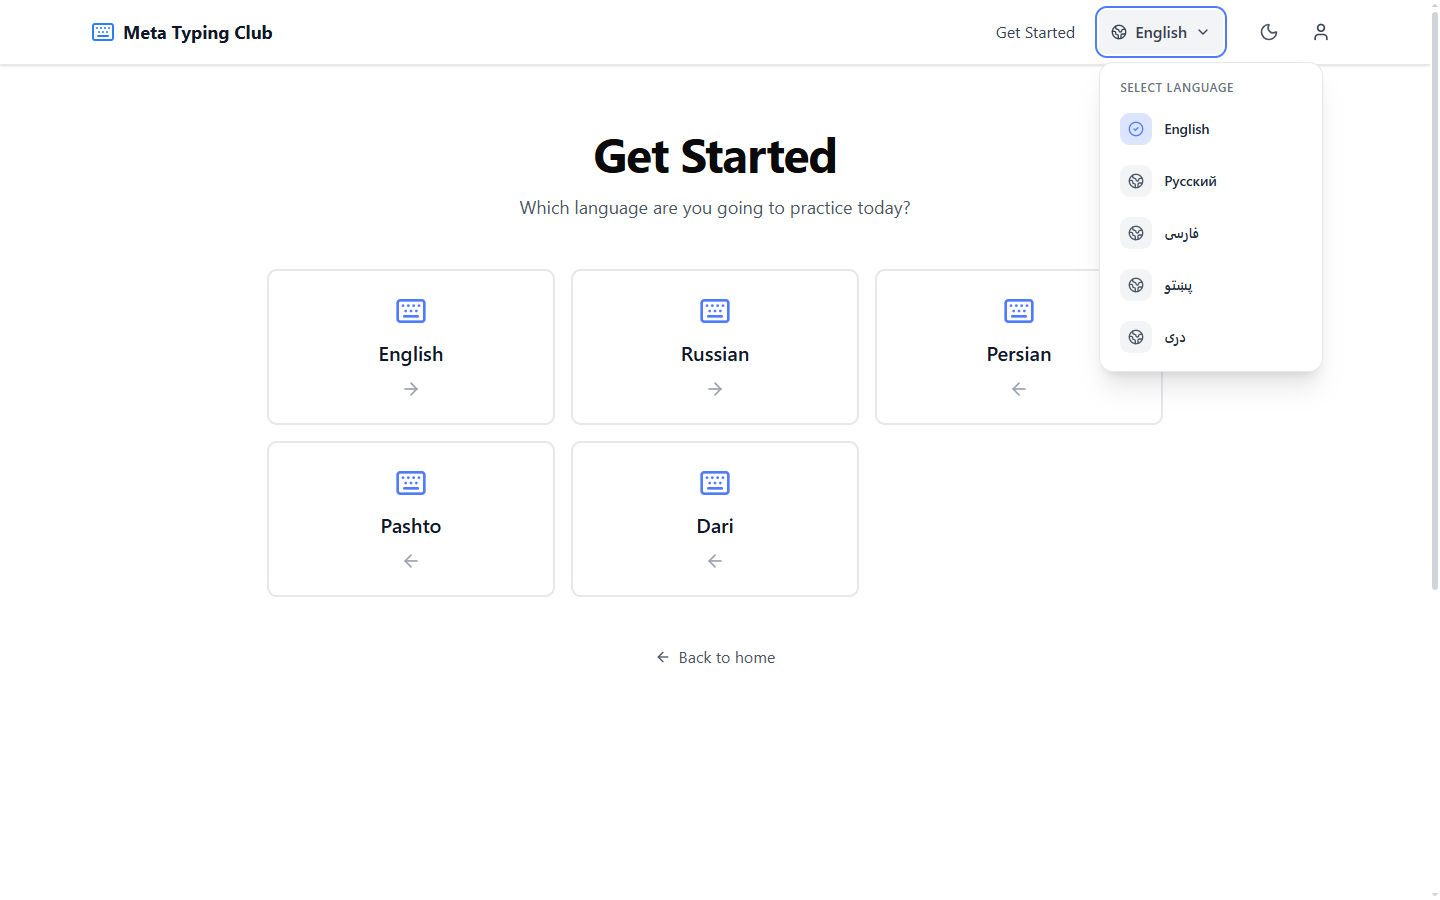Click the Back to home link

click(715, 657)
